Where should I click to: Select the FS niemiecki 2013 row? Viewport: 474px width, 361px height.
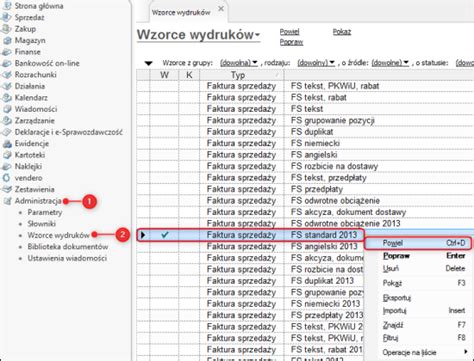coord(250,304)
